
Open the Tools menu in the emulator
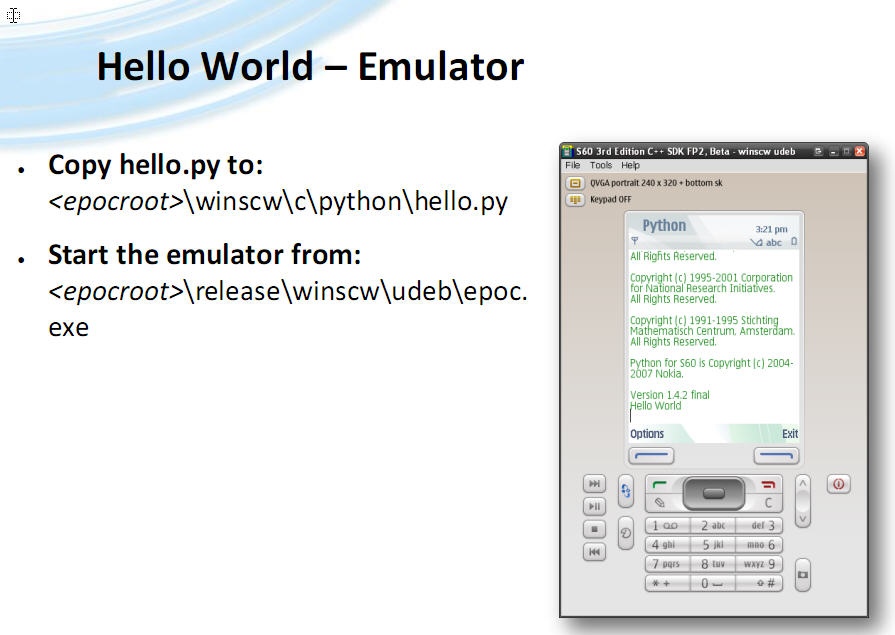tap(600, 165)
